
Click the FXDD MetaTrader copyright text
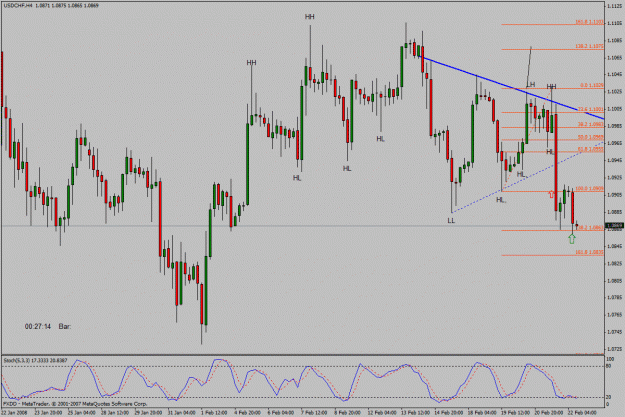point(75,403)
